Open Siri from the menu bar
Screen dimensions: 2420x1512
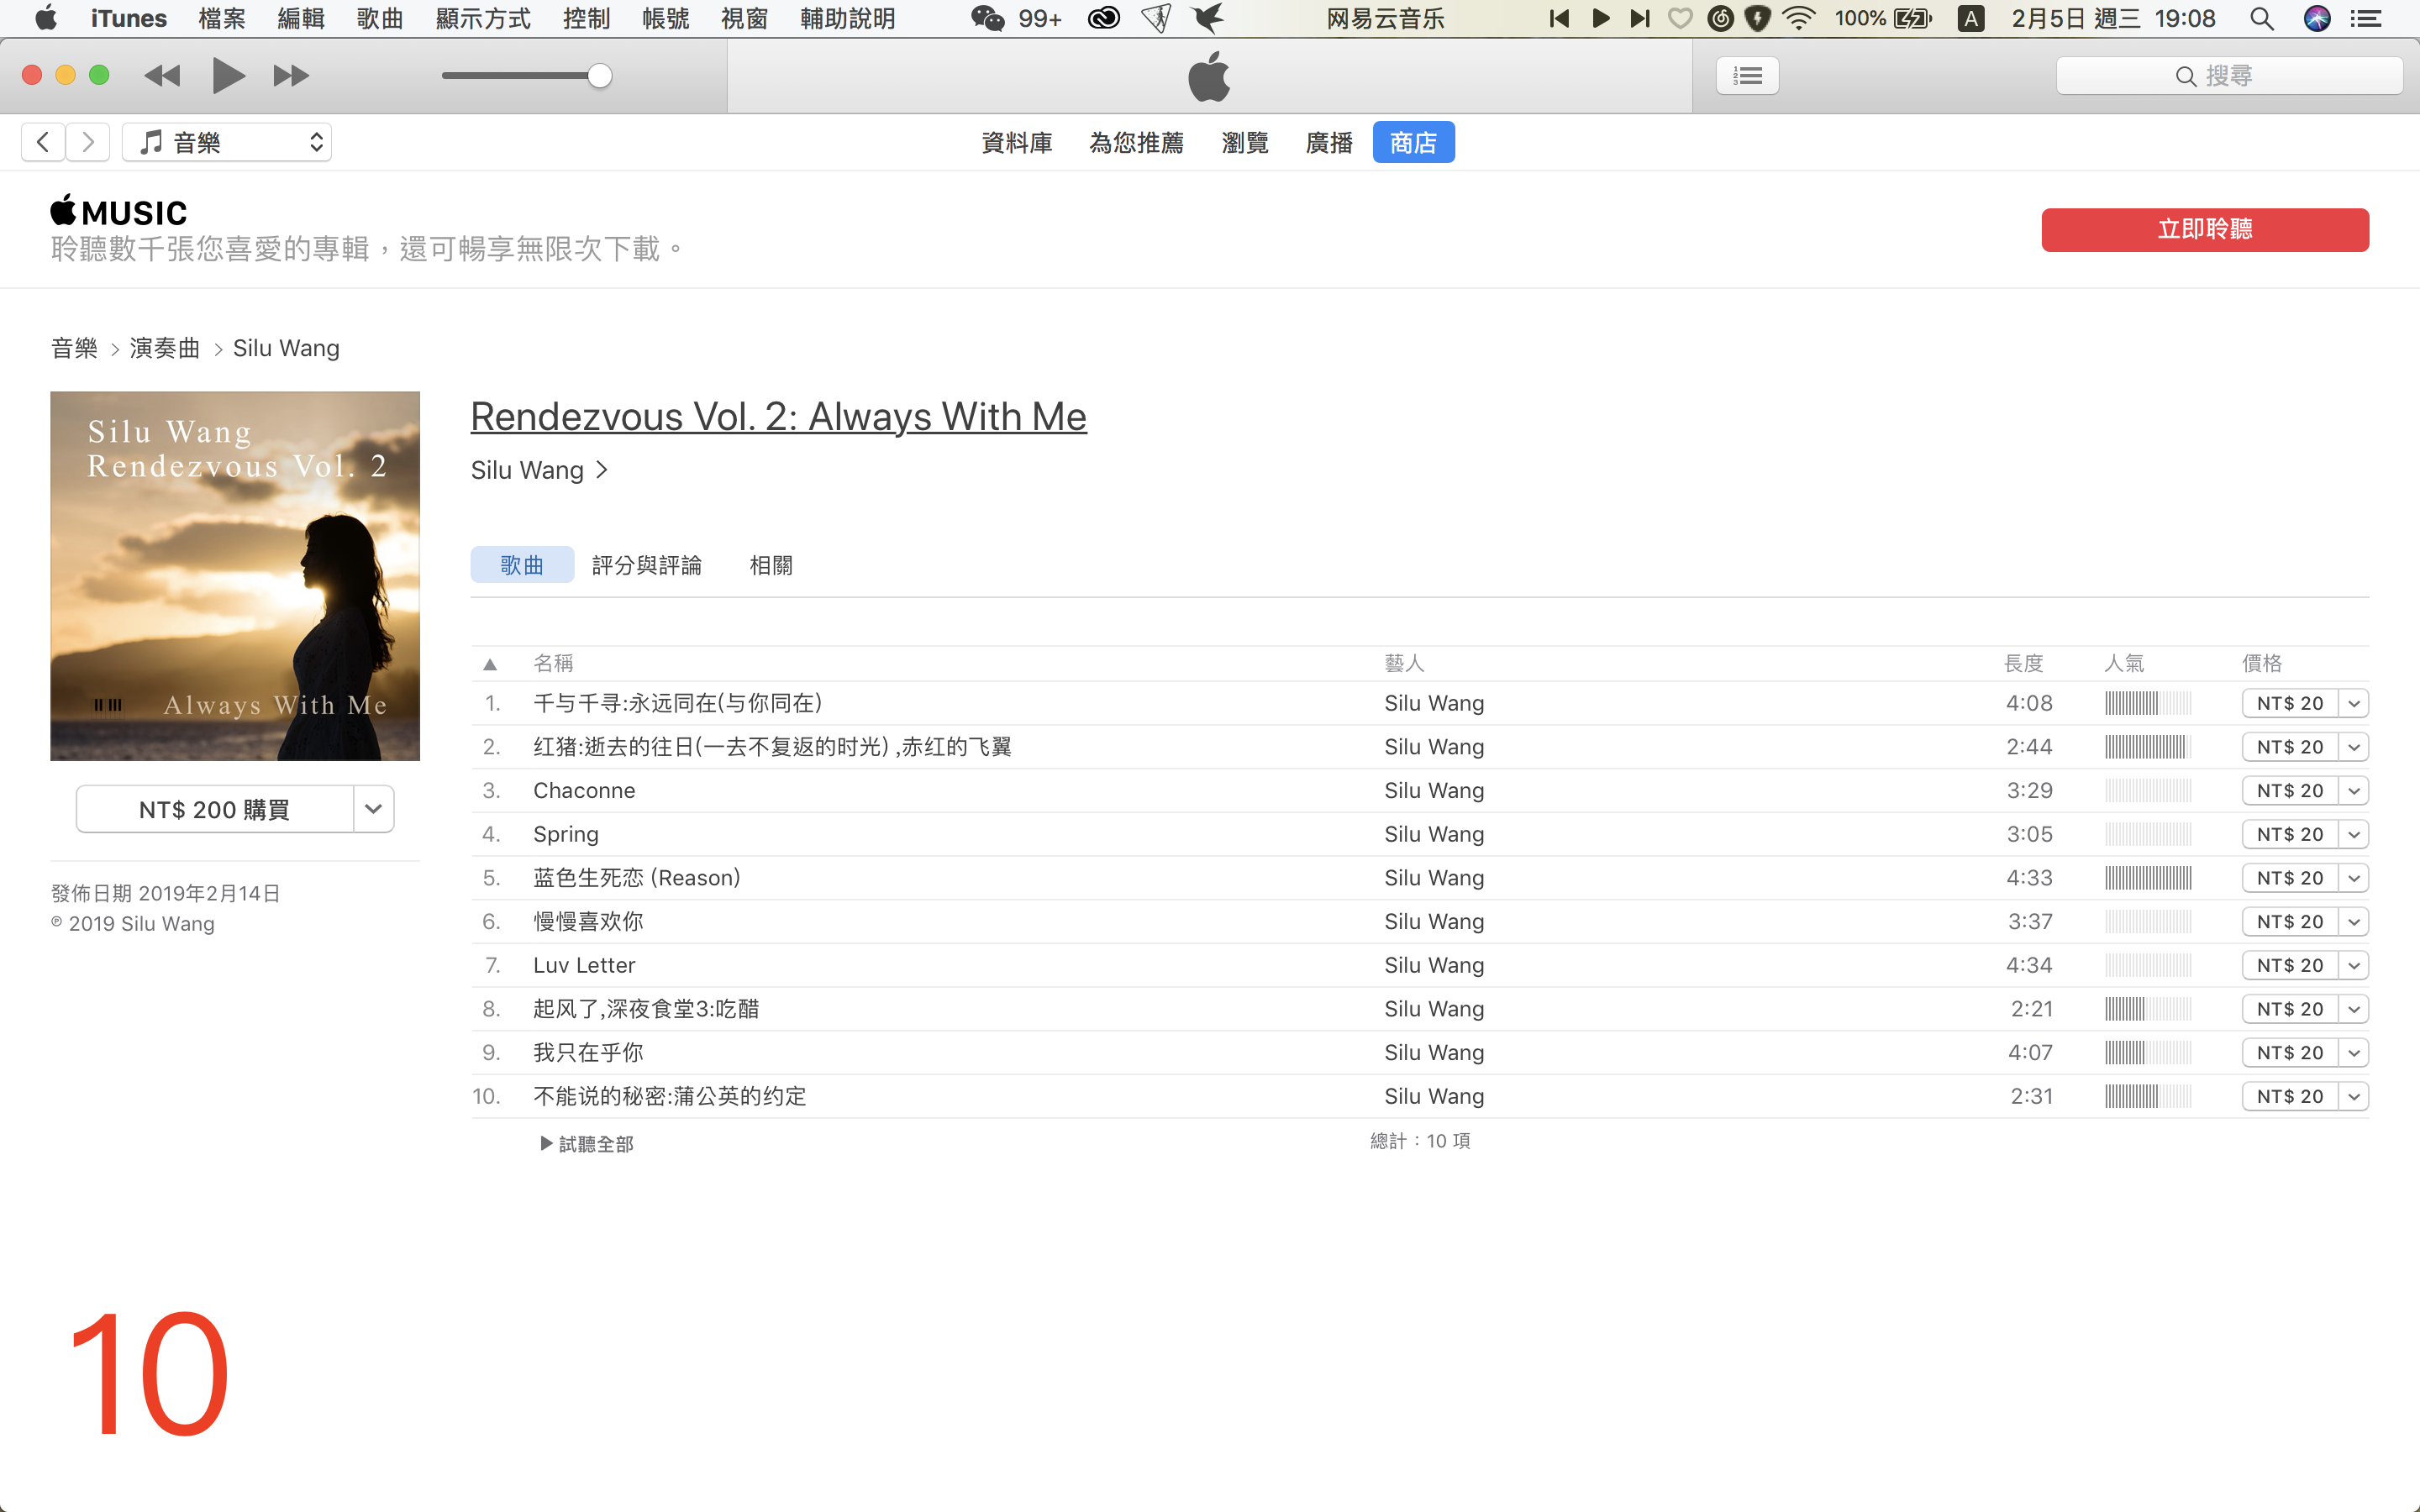pos(2317,18)
